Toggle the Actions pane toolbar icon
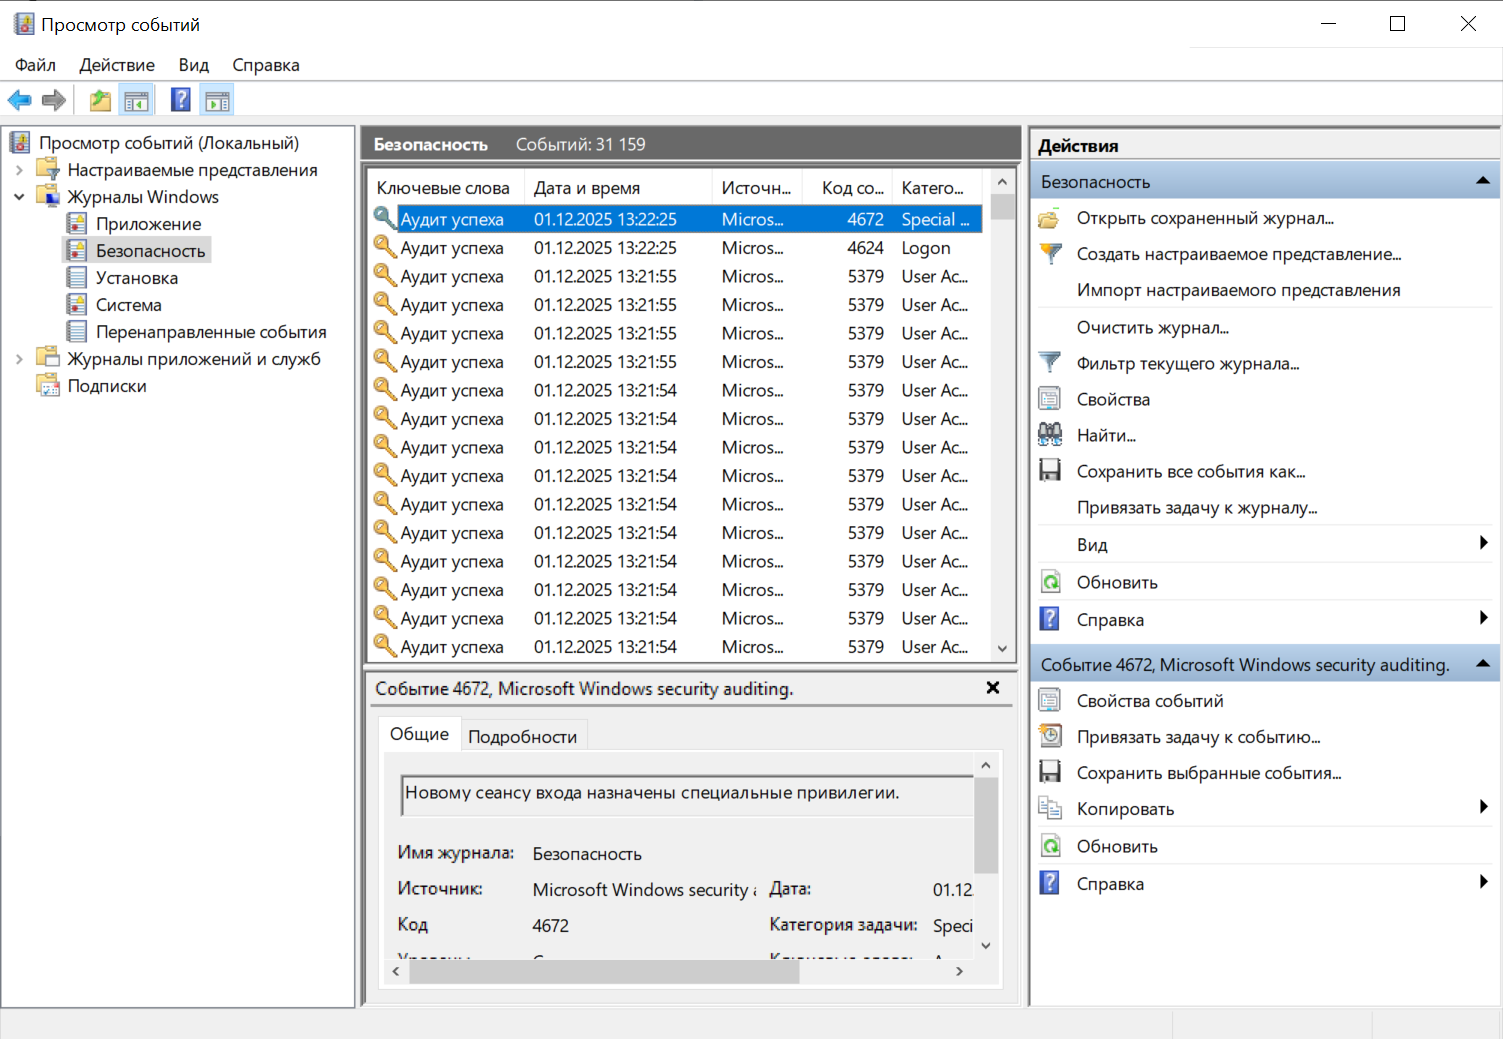This screenshot has width=1503, height=1039. point(217,100)
